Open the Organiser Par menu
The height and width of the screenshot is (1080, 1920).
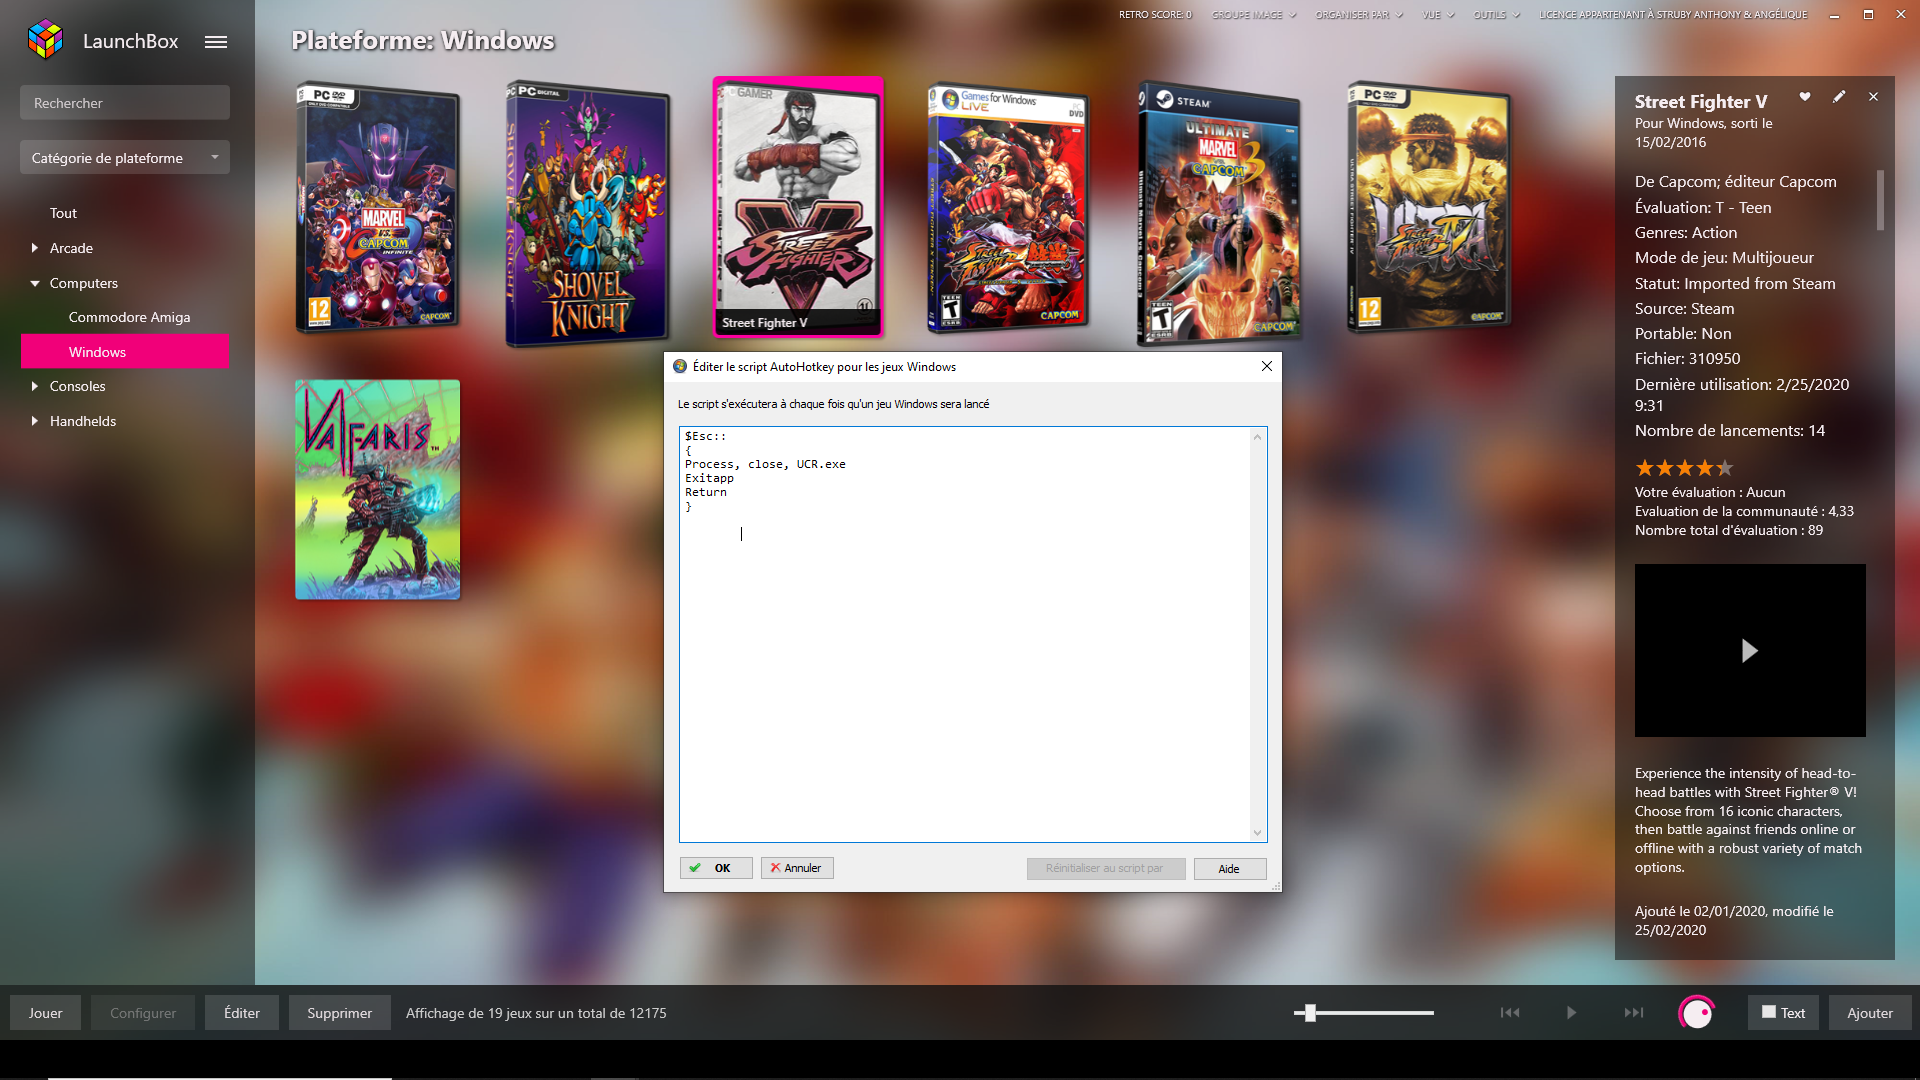tap(1359, 15)
